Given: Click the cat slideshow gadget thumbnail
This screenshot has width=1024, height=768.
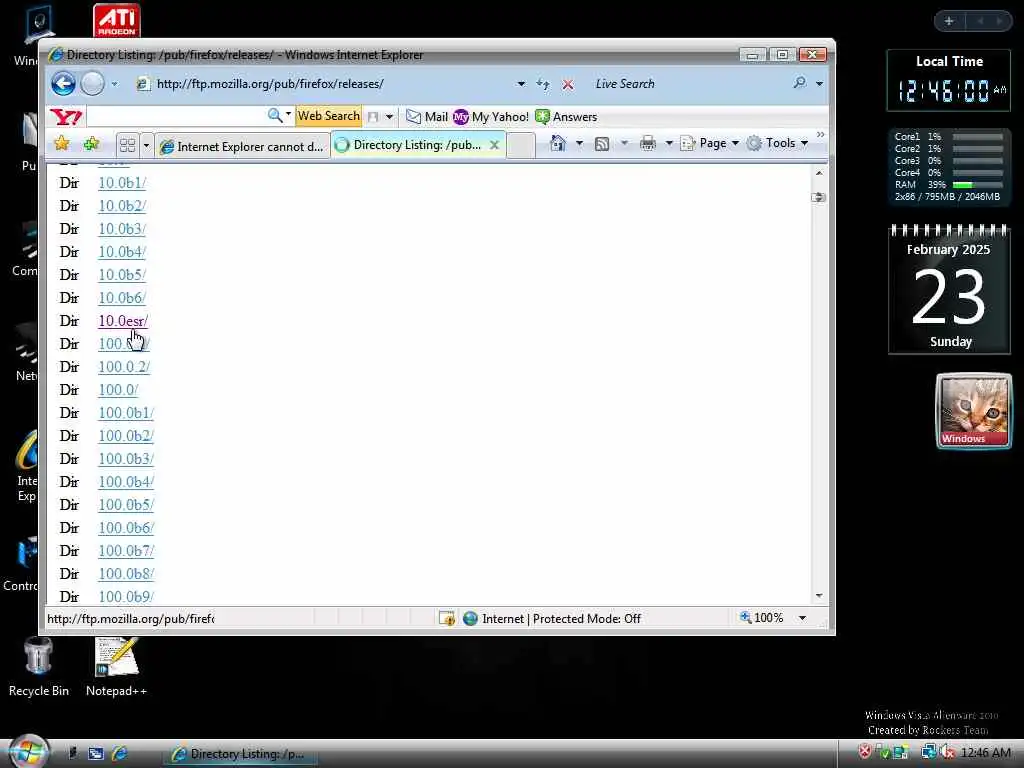Looking at the screenshot, I should 974,411.
